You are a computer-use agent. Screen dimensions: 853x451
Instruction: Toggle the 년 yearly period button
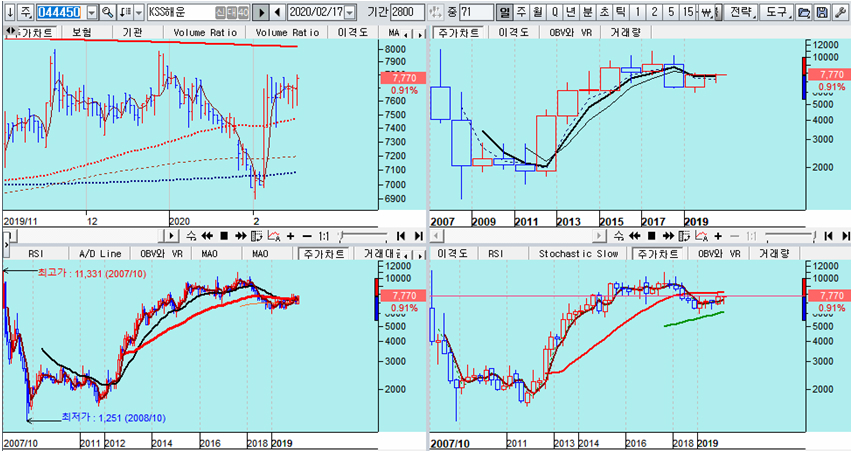click(x=571, y=12)
